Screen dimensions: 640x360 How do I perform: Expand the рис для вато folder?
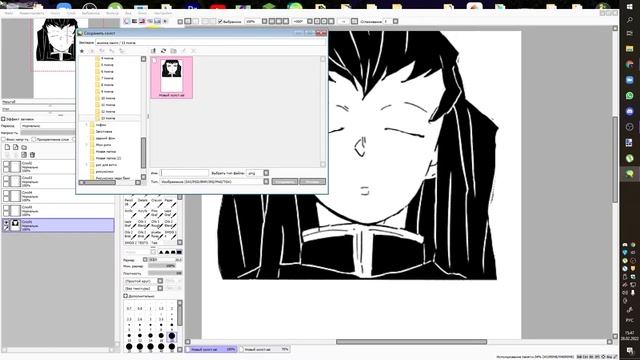tap(87, 164)
